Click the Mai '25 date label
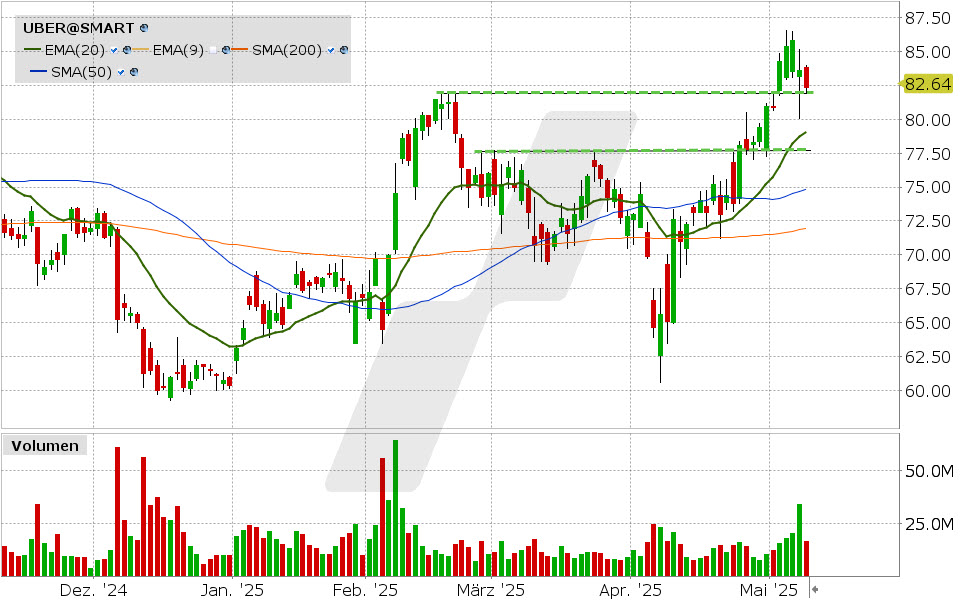960x600 pixels. tap(769, 590)
